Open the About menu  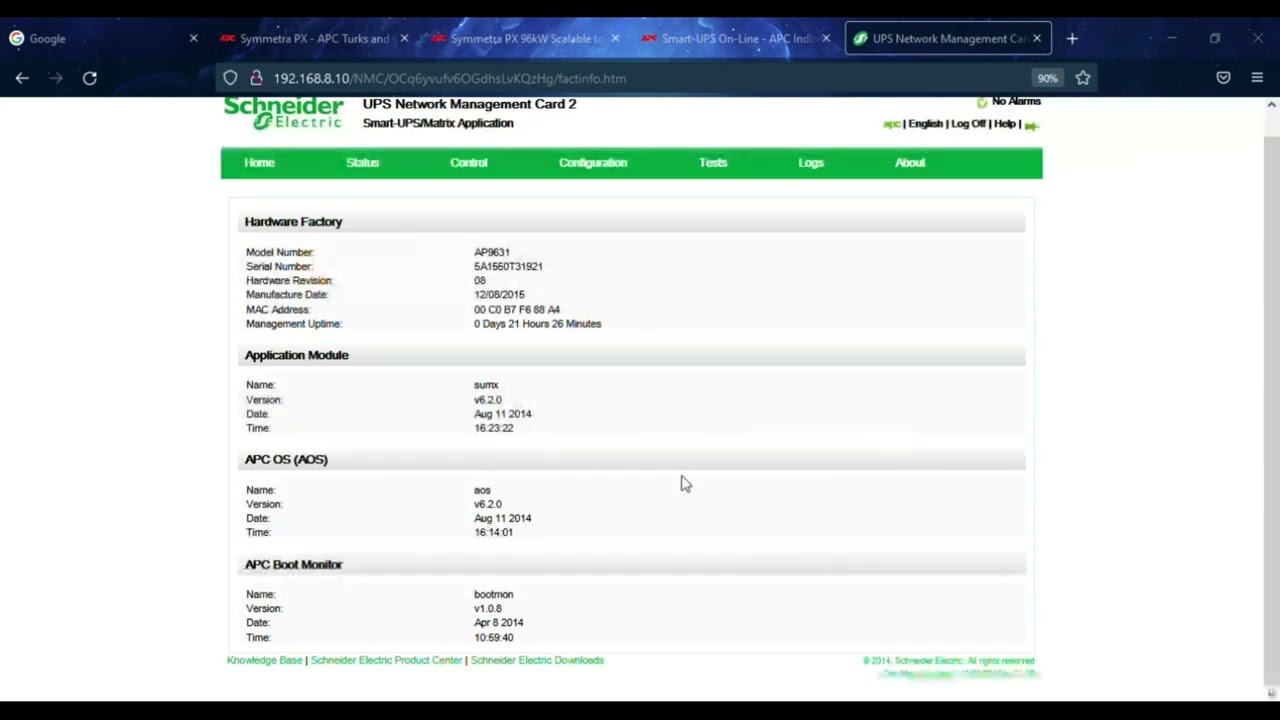910,163
